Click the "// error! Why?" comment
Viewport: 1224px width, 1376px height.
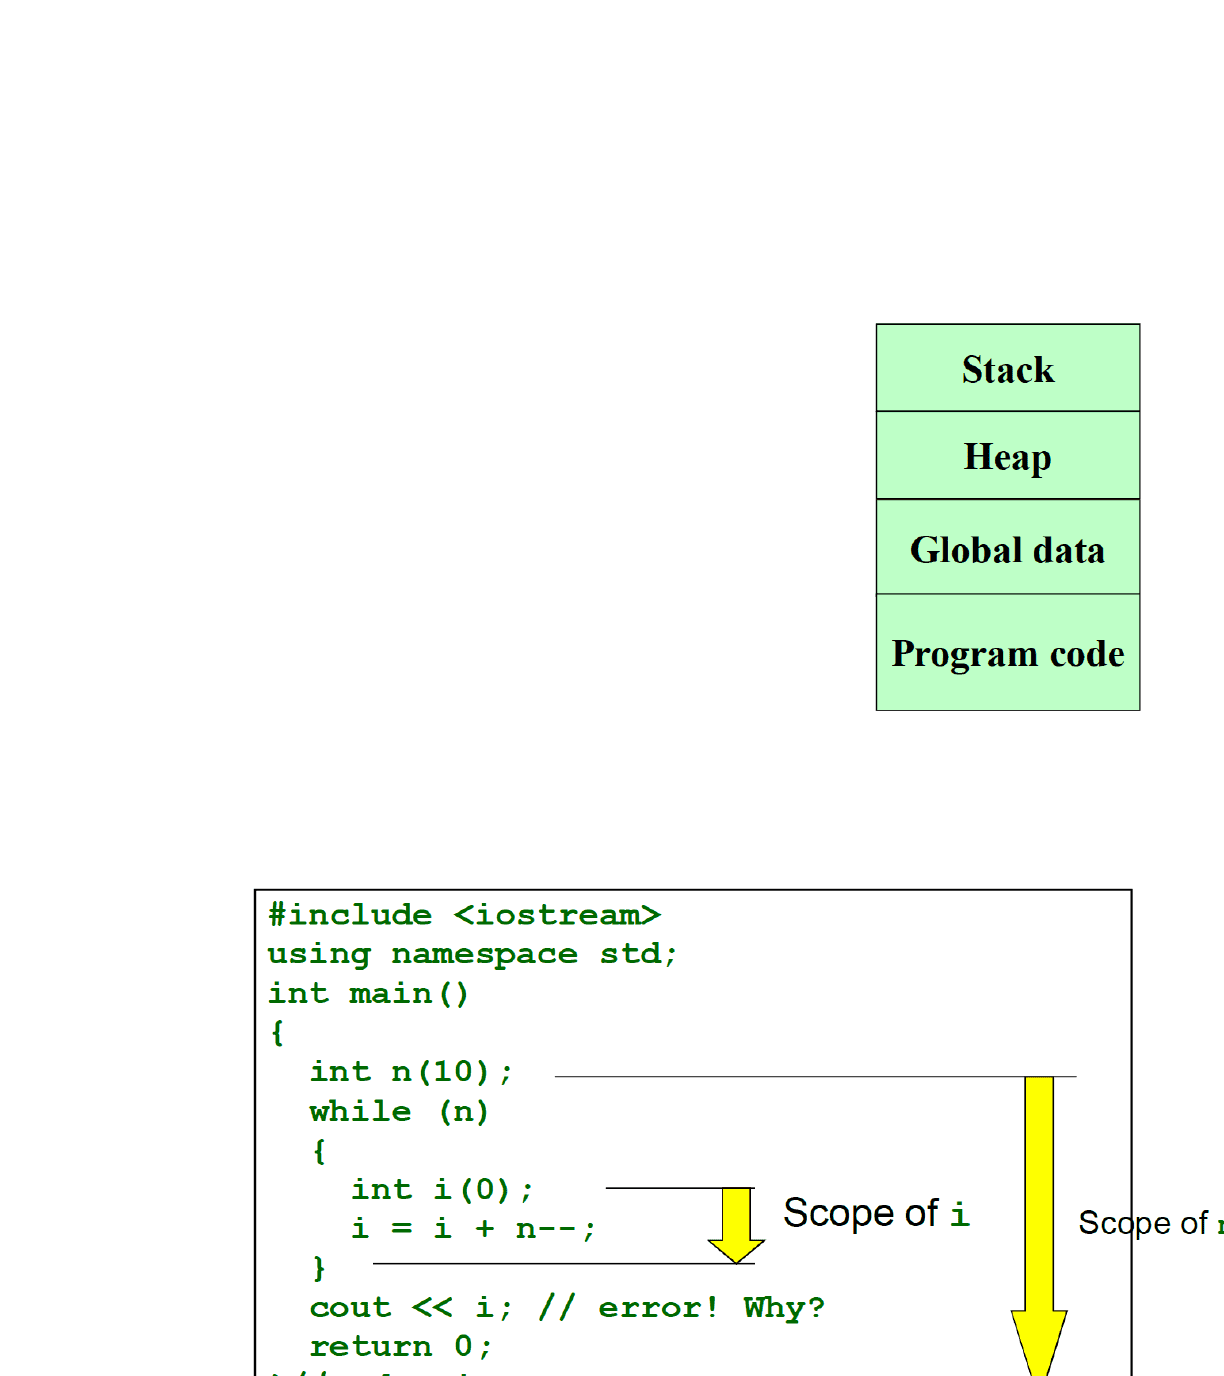click(x=681, y=1308)
